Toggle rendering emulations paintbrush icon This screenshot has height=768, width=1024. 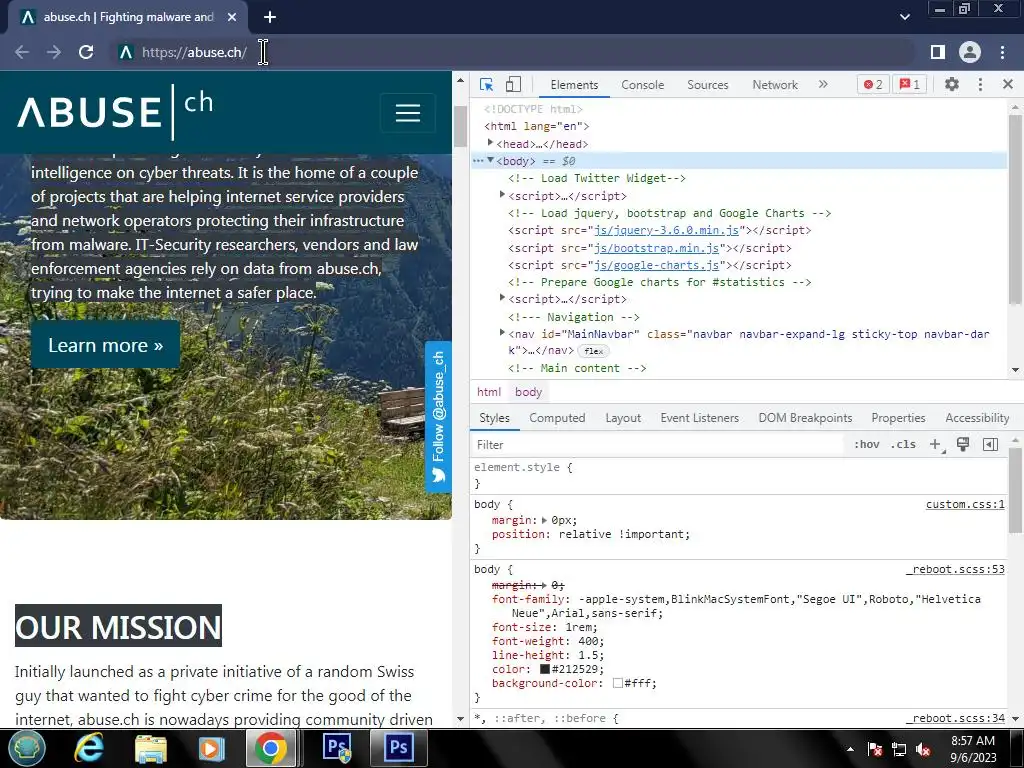tap(963, 445)
